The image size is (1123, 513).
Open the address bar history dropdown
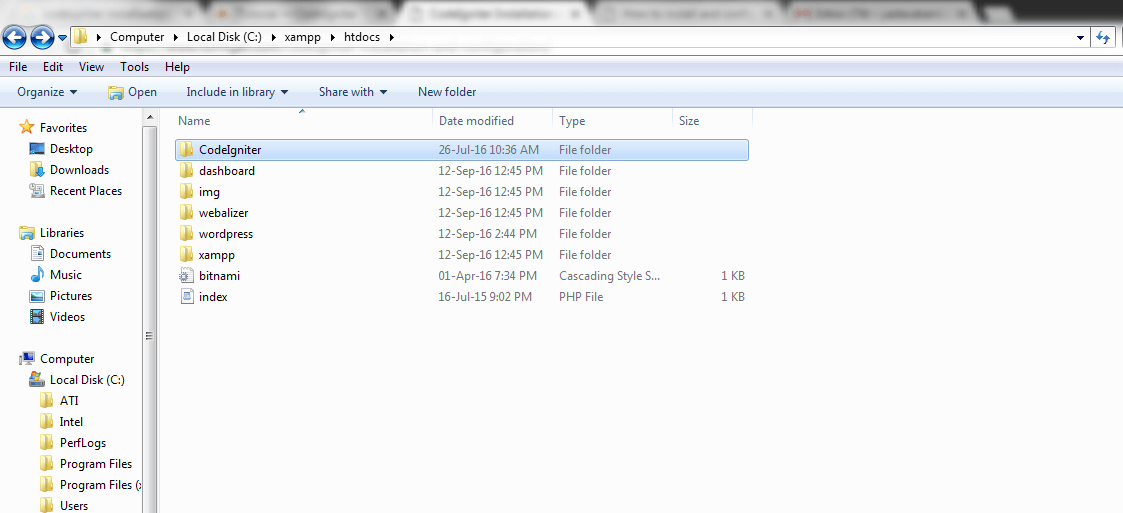pos(1081,37)
